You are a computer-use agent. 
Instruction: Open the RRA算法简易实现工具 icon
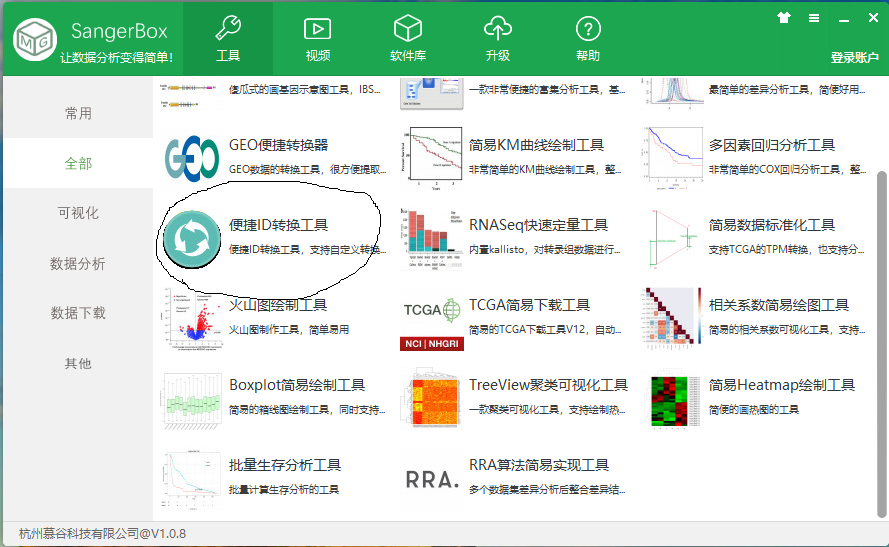point(430,478)
